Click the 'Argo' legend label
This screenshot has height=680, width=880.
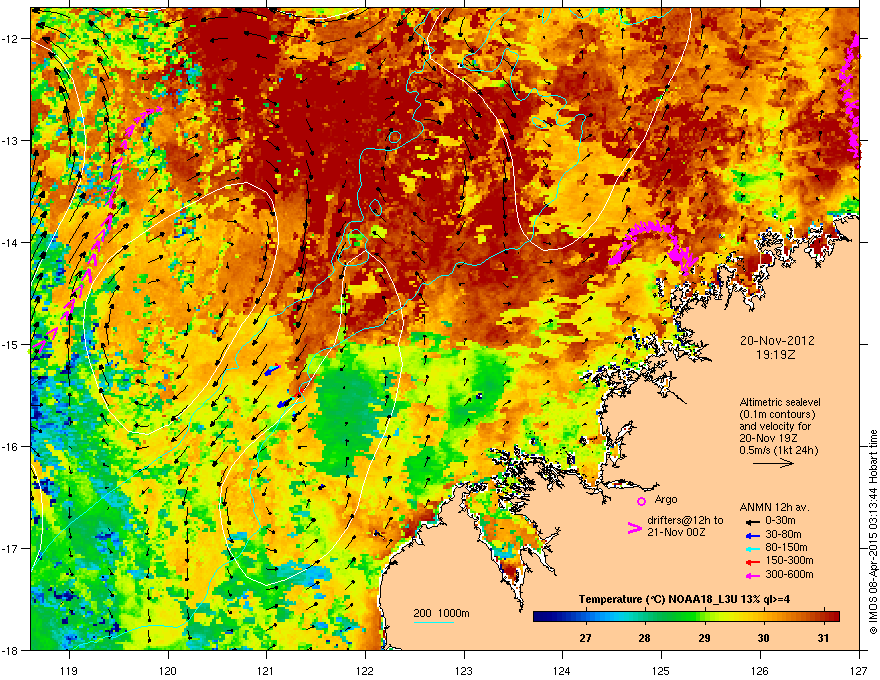coord(666,499)
